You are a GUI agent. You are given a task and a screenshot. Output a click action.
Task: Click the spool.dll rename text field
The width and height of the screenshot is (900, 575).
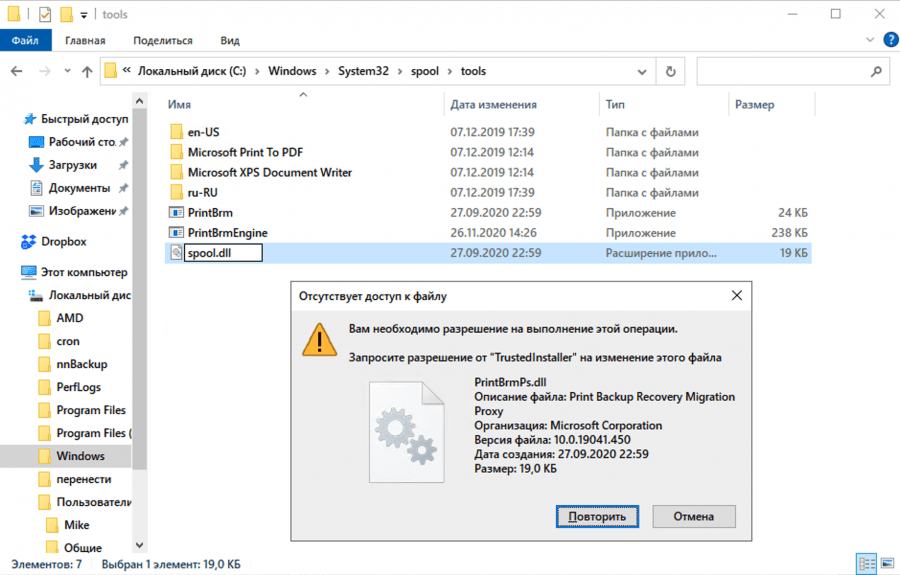[x=222, y=253]
